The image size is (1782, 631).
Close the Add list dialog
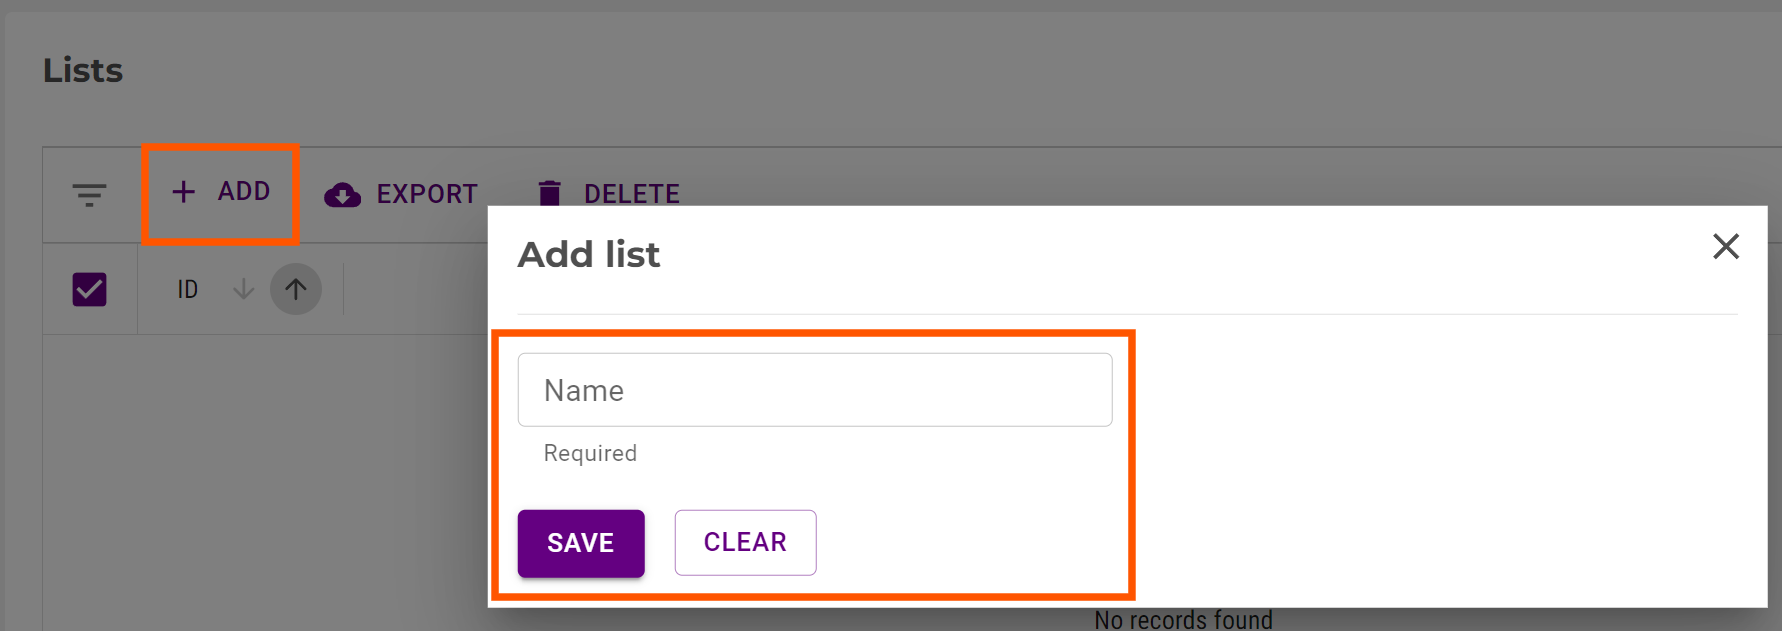click(1725, 246)
